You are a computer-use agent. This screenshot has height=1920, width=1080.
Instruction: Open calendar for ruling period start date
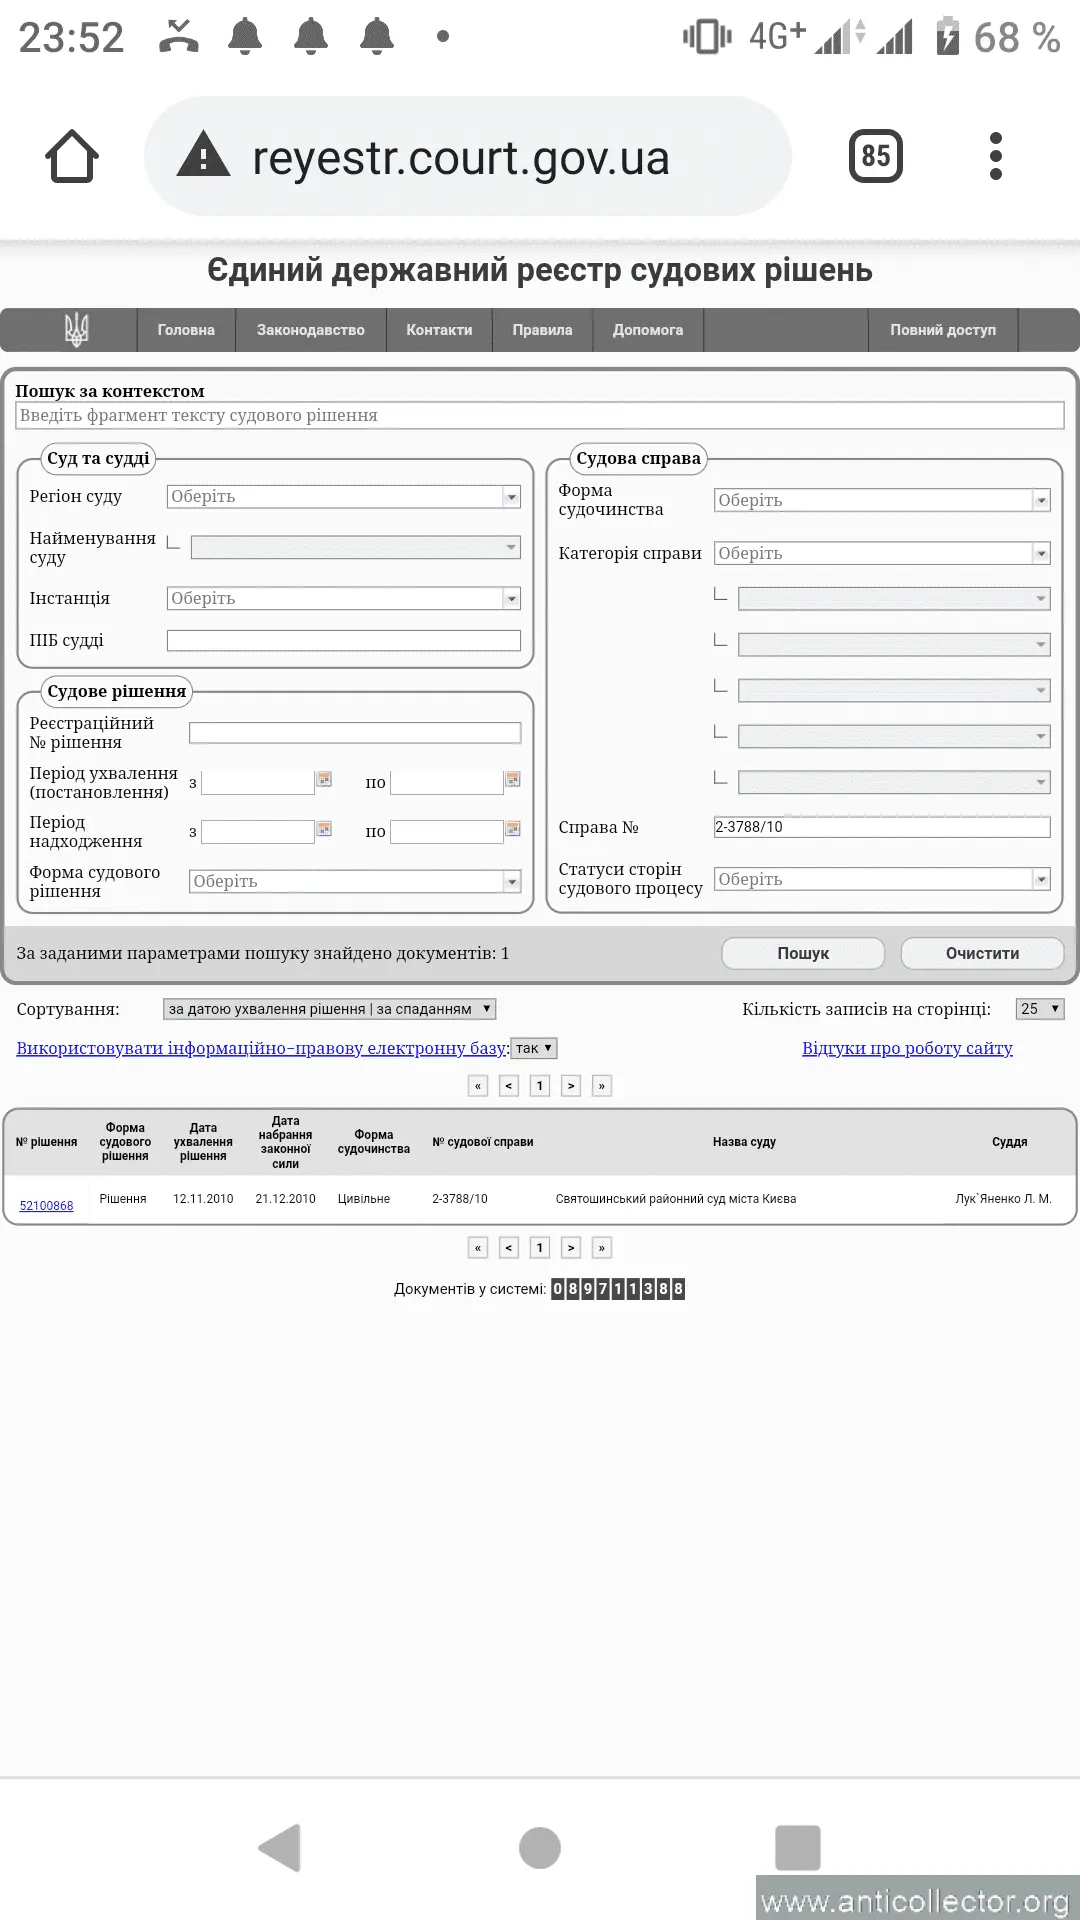pos(324,779)
